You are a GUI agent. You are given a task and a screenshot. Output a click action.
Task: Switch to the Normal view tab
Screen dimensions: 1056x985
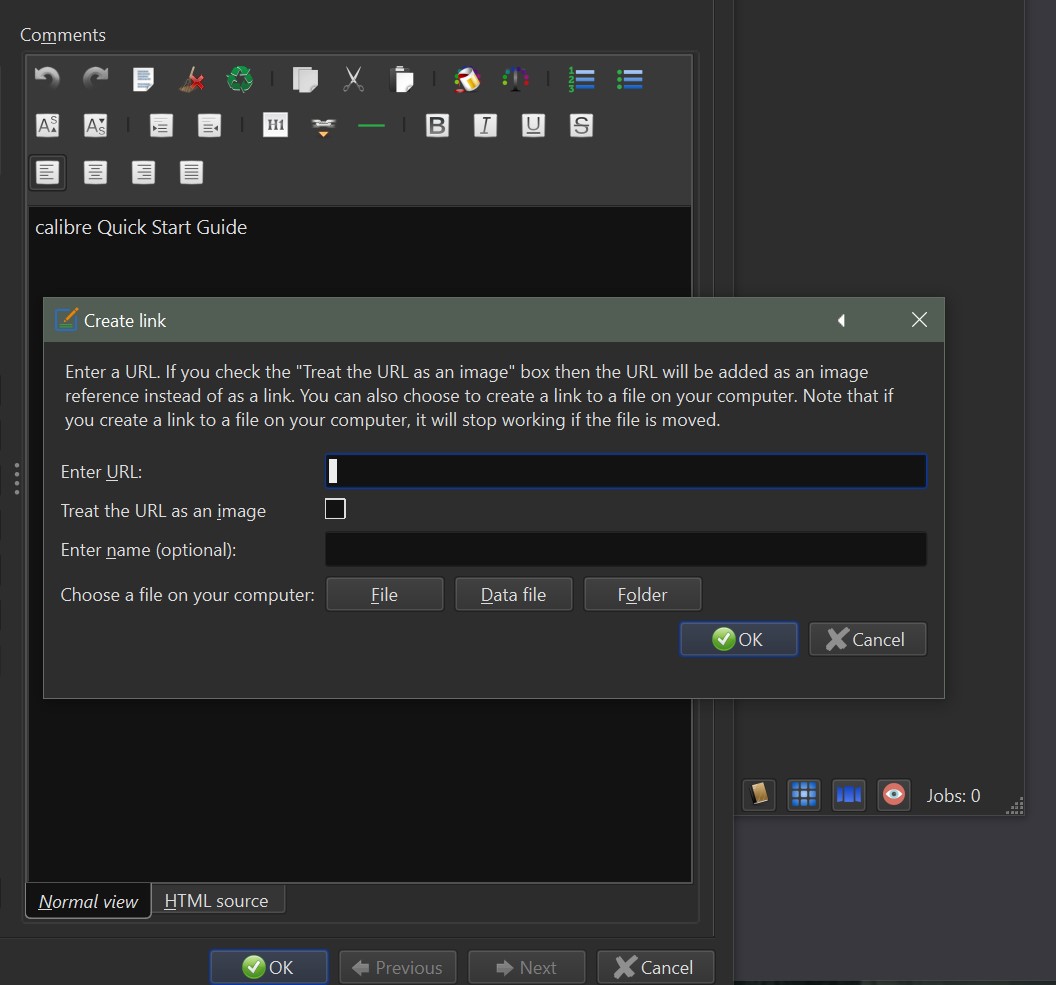[x=88, y=901]
